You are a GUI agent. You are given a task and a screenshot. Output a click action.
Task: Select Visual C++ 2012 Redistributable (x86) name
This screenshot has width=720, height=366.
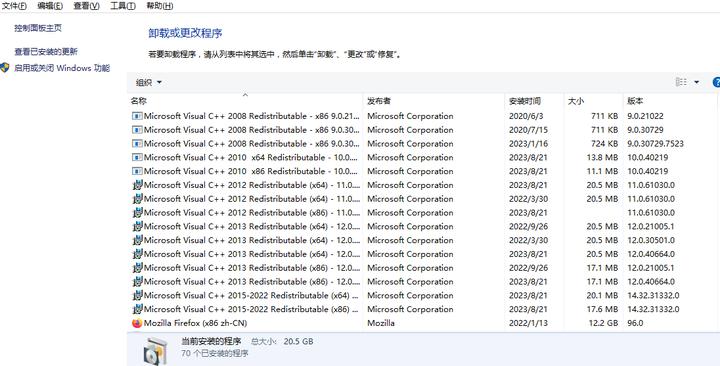pyautogui.click(x=252, y=213)
